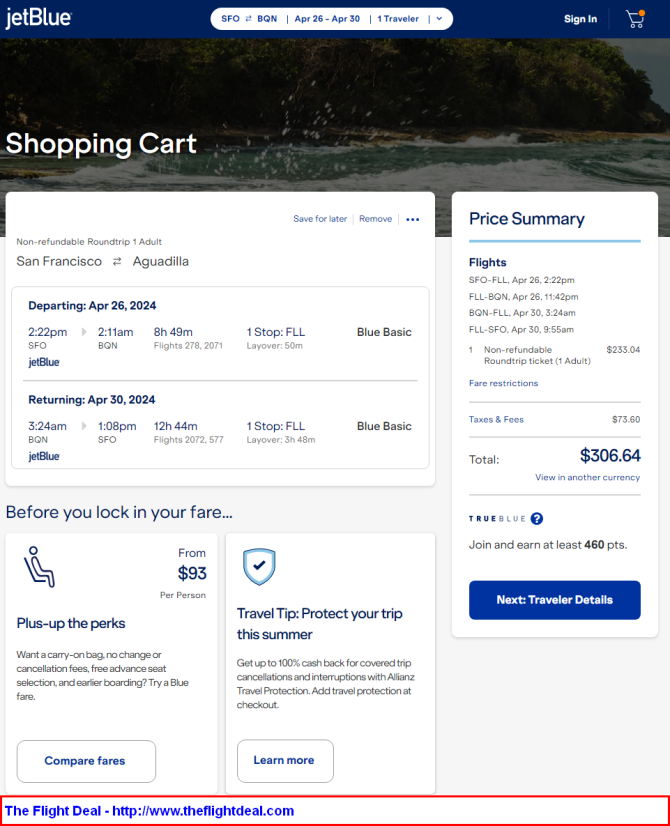The height and width of the screenshot is (826, 670).
Task: Click Learn more about travel protection
Action: coord(284,760)
